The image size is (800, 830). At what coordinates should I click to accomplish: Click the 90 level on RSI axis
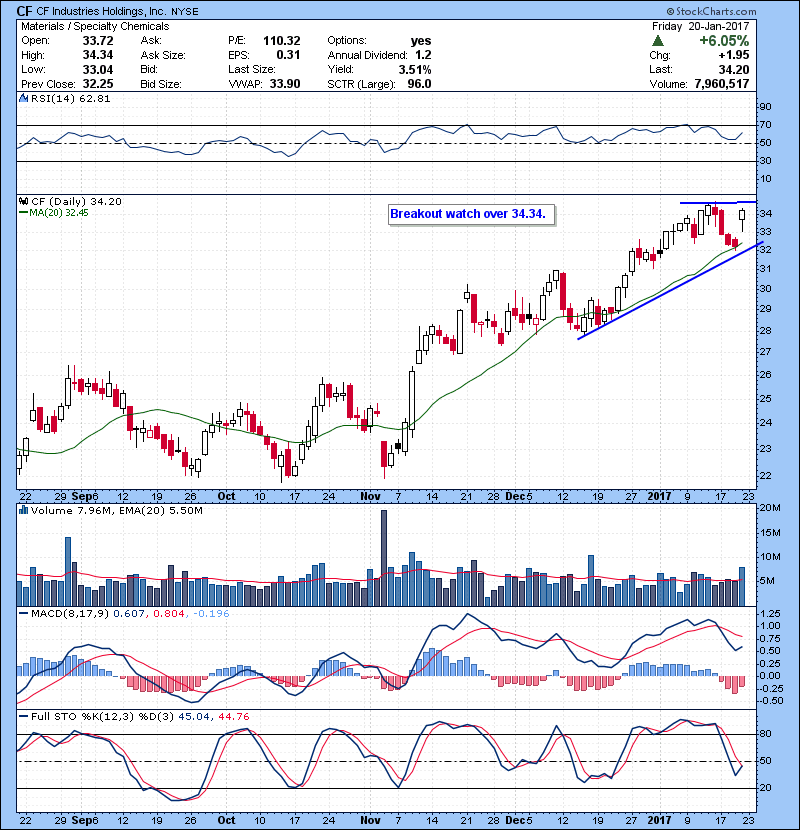tap(766, 106)
